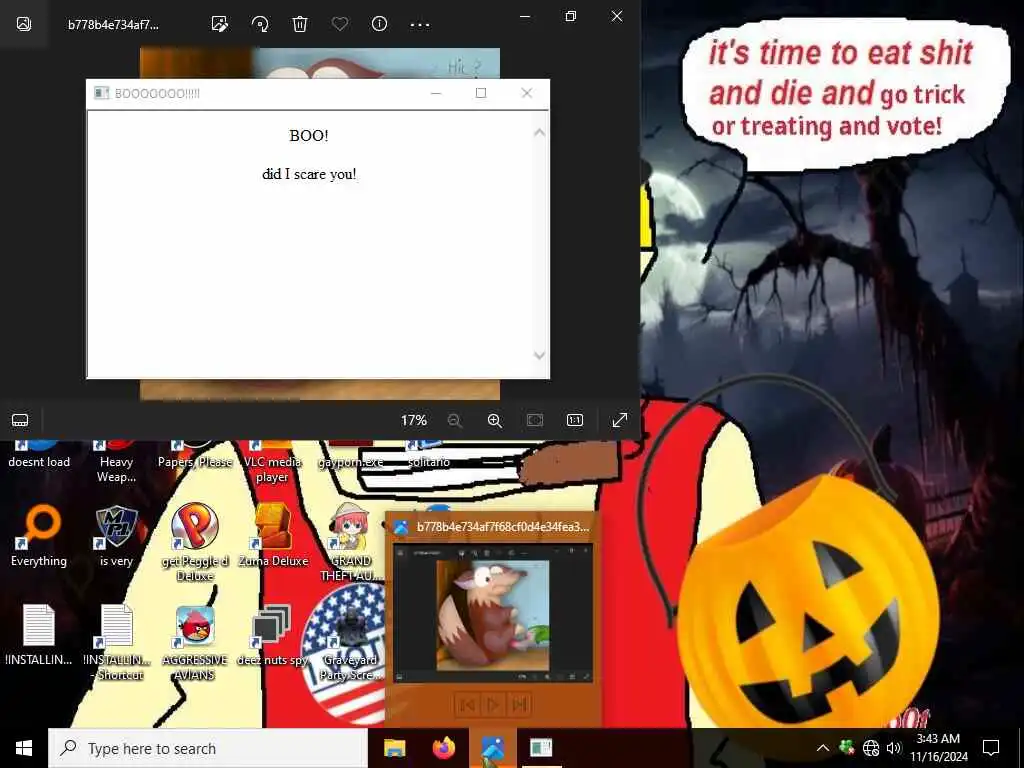
Task: Close the BOOOOOOO!!!!! window
Action: [x=527, y=93]
